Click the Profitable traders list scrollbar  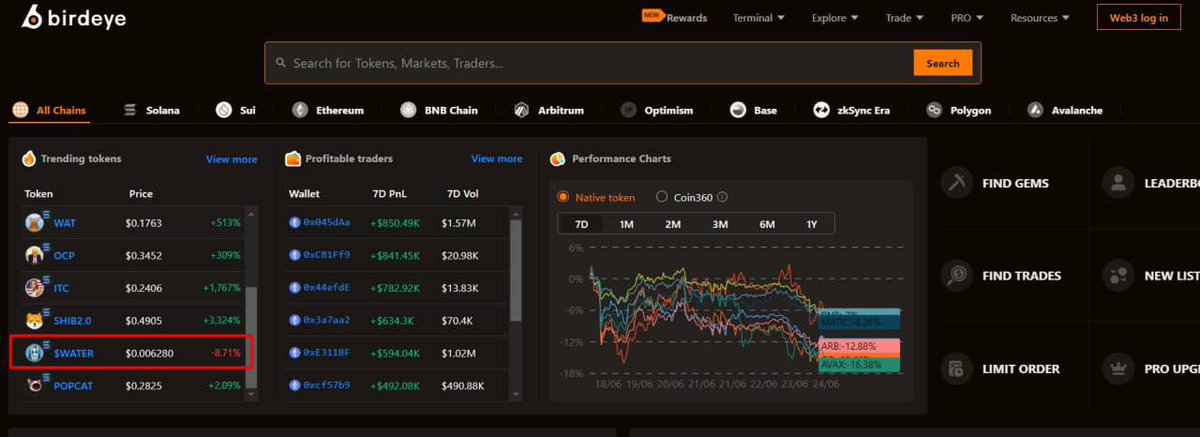click(516, 270)
